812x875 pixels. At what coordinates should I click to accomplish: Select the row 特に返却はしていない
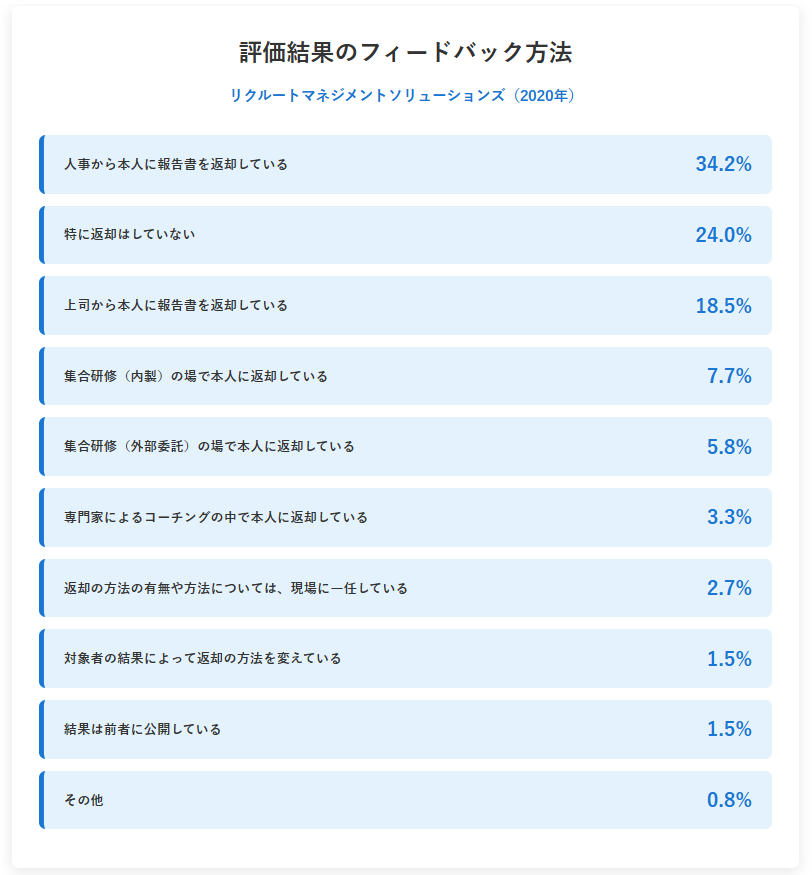coord(406,235)
